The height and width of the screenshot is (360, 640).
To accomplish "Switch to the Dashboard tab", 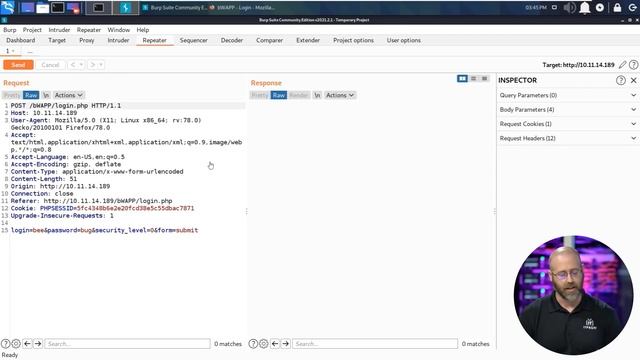I will (x=21, y=40).
